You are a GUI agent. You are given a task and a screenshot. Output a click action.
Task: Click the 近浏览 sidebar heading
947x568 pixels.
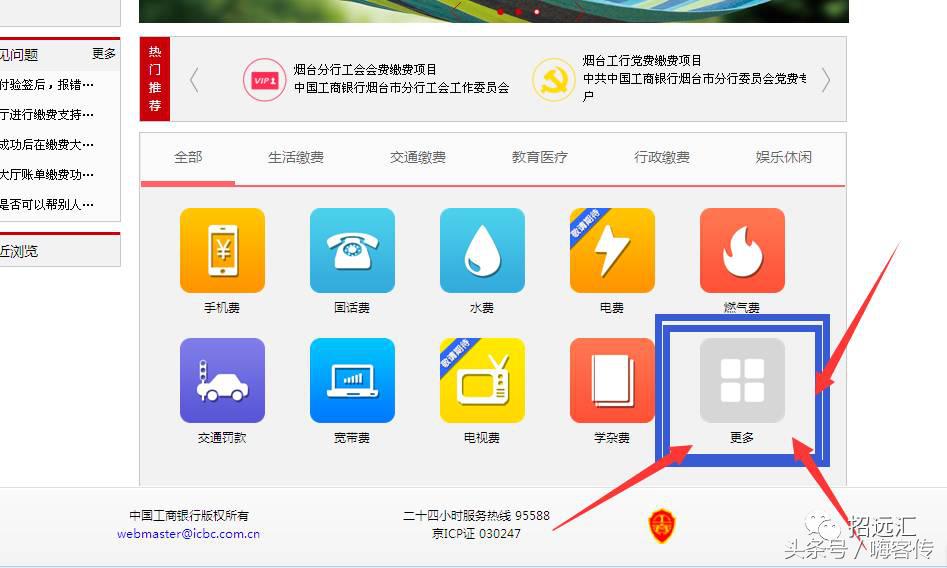click(19, 251)
